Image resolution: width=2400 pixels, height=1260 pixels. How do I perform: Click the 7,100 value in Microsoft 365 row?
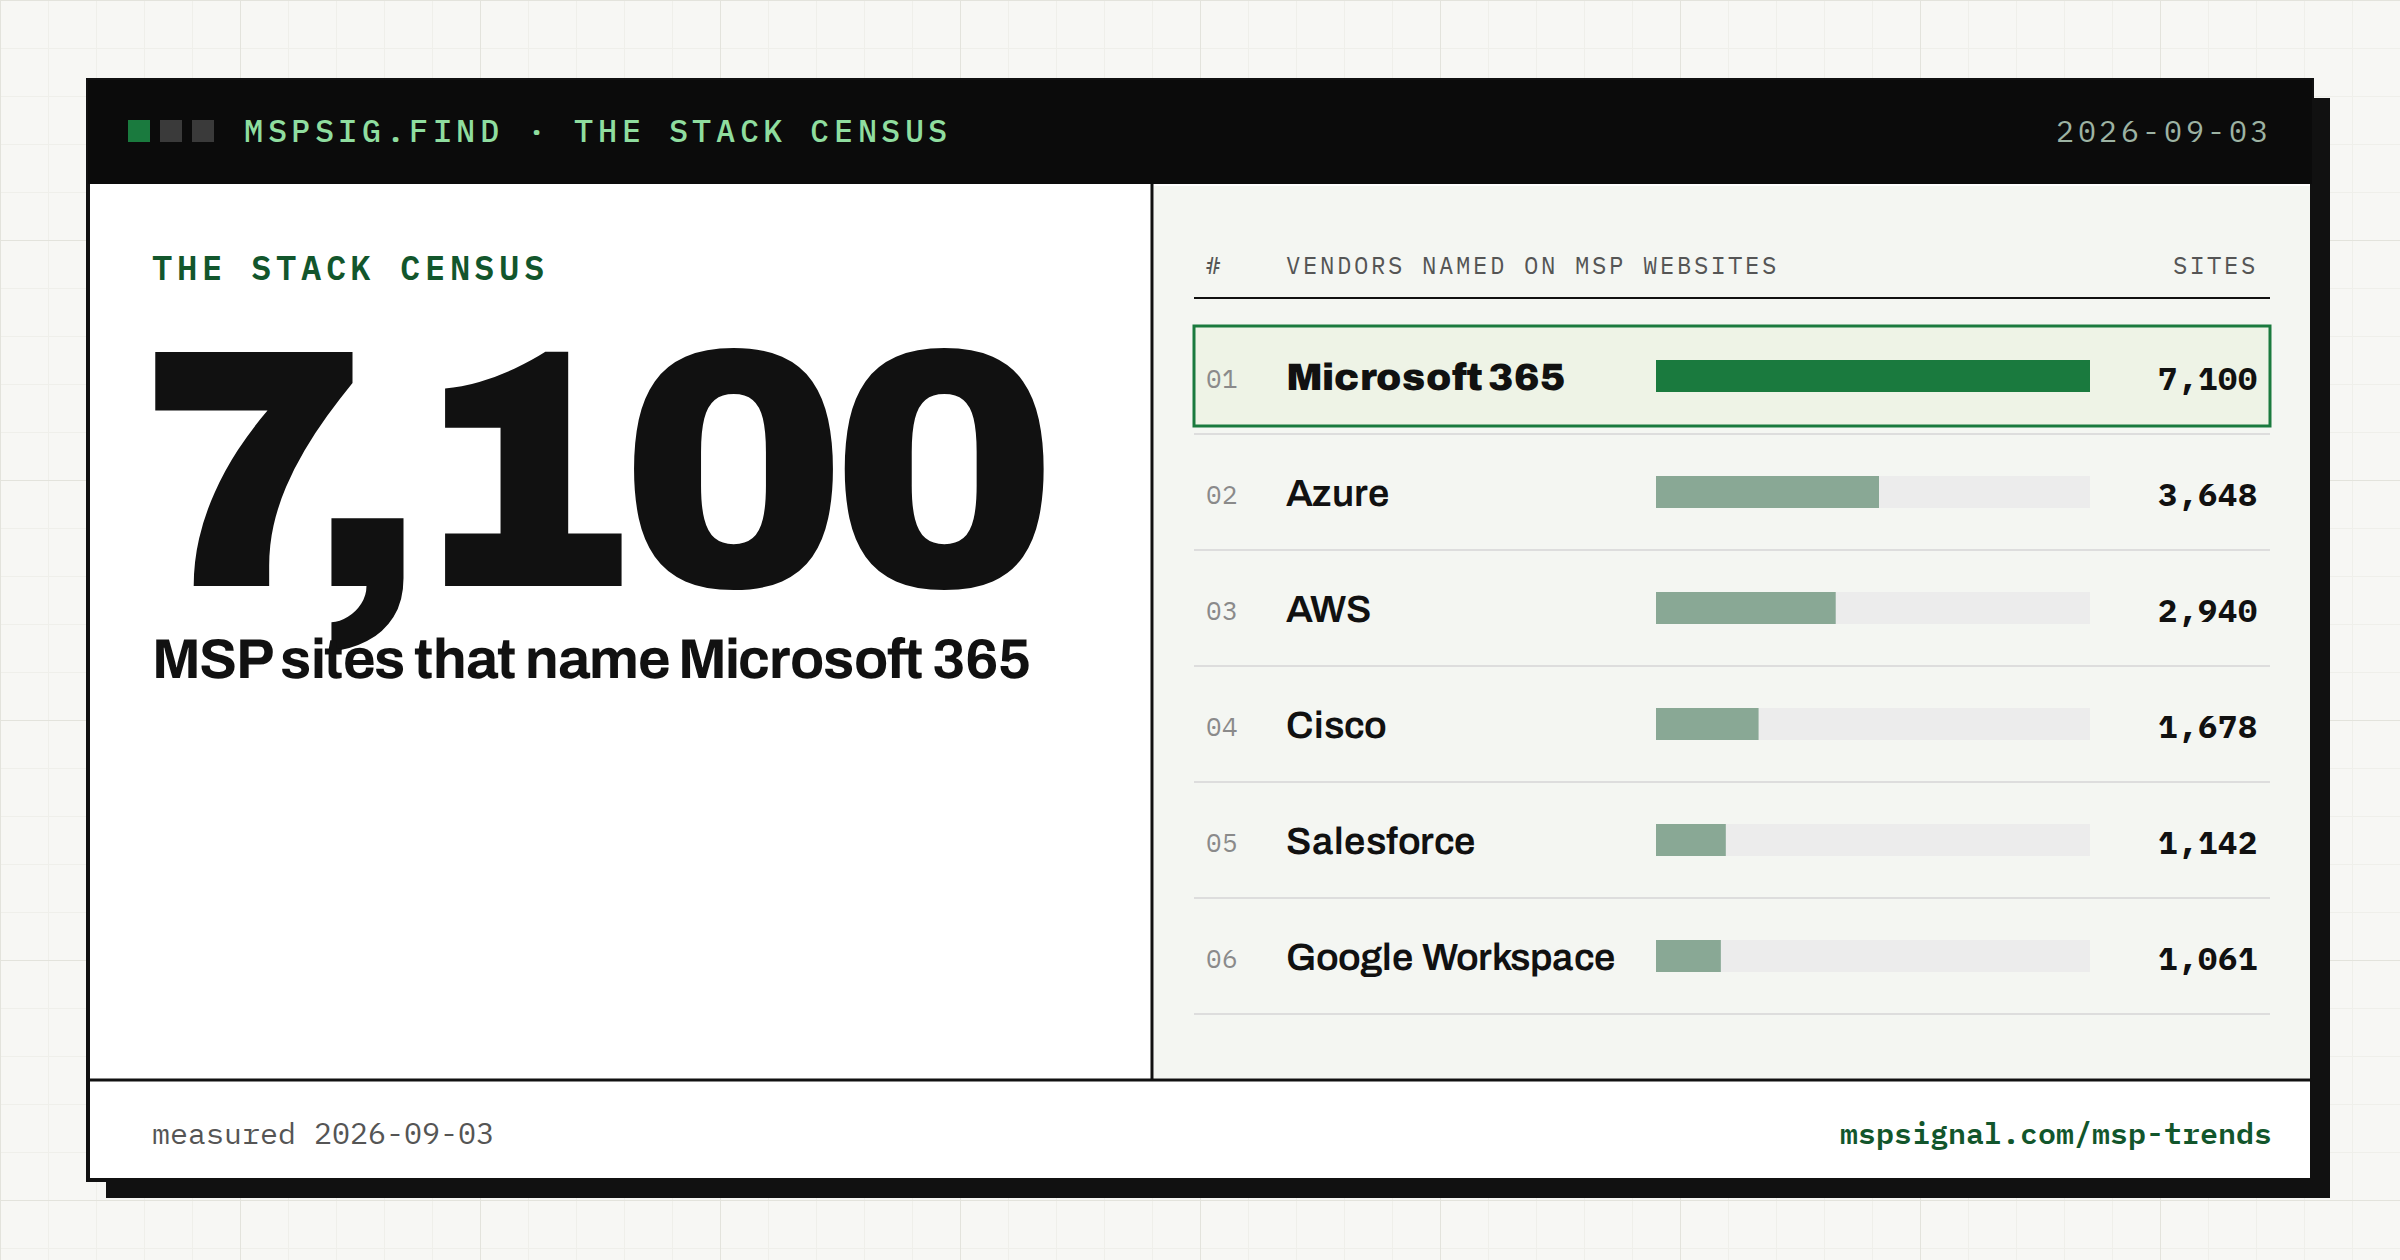tap(2207, 379)
